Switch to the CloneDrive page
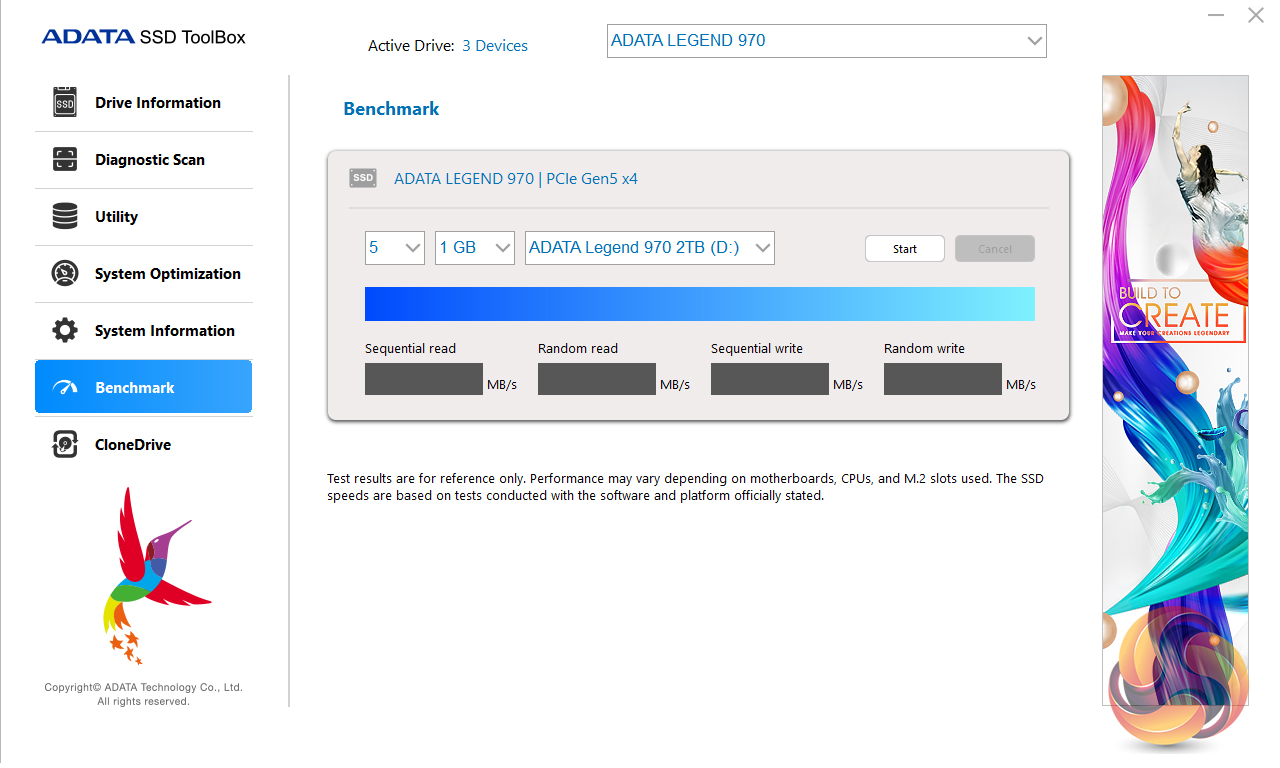 point(144,445)
